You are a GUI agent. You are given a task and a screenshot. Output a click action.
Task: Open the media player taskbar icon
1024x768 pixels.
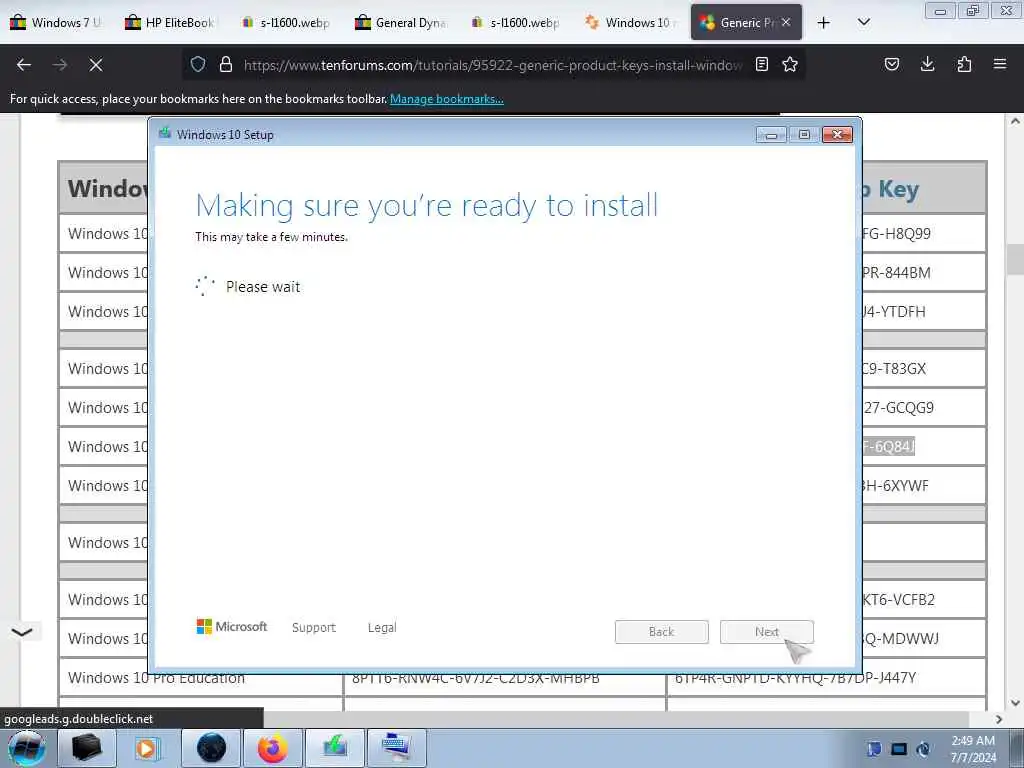point(148,748)
